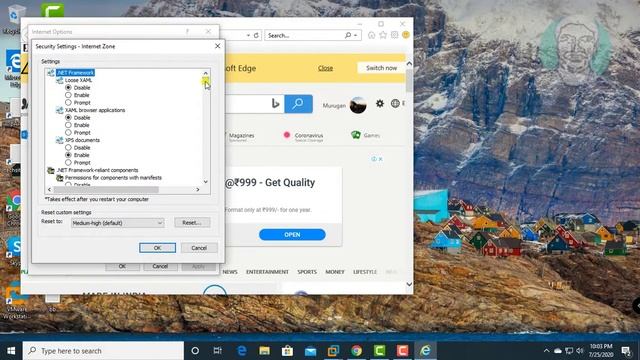The height and width of the screenshot is (360, 640).
Task: Set XPS documents to Enable
Action: [68, 155]
